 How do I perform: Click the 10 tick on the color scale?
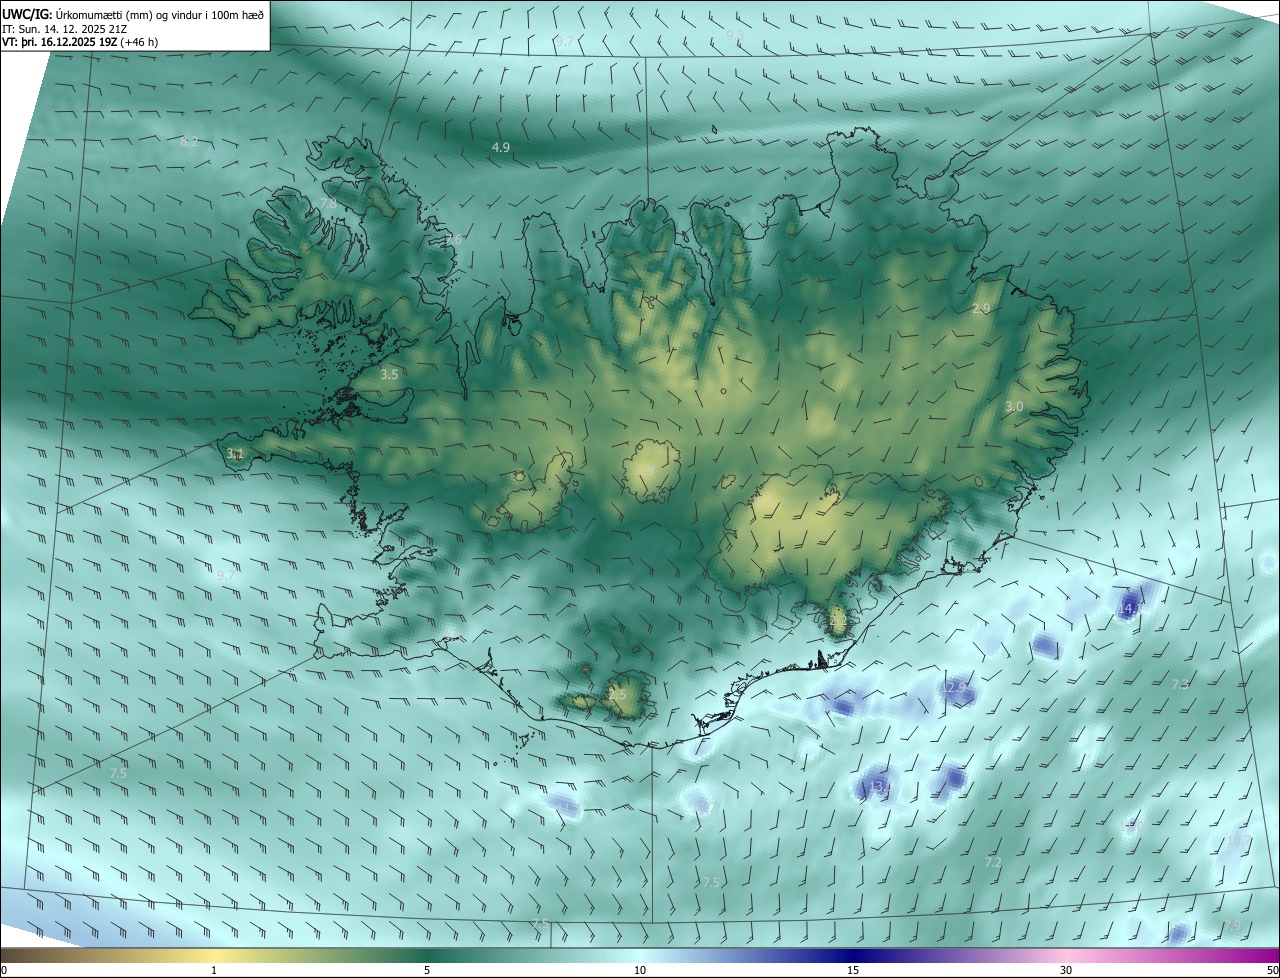640,970
